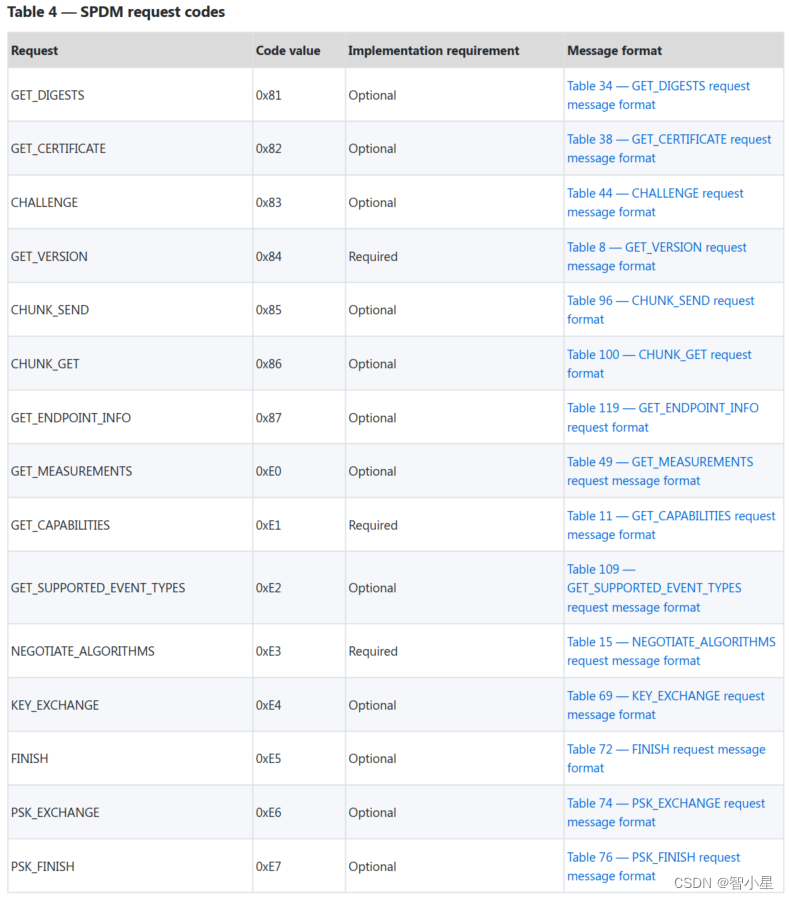Select code value 0x83
The height and width of the screenshot is (899, 789).
click(269, 202)
